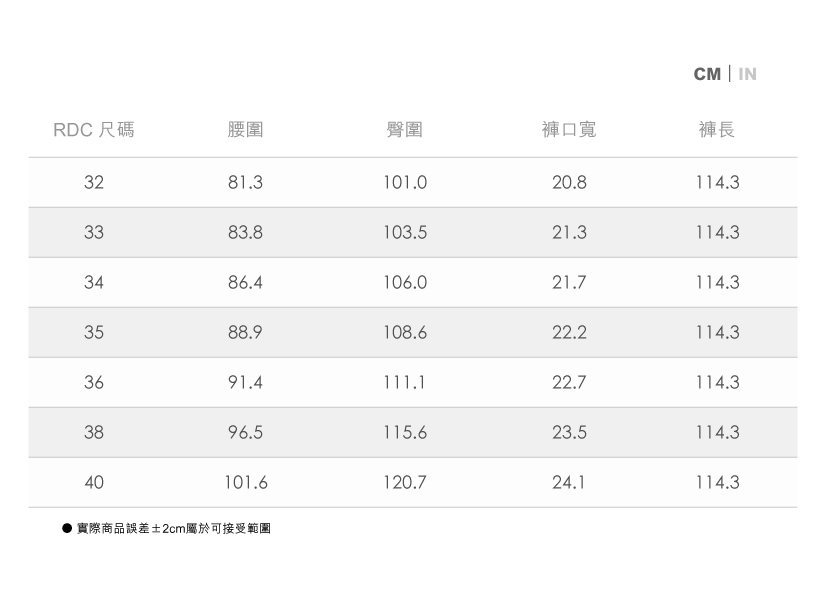This screenshot has height=600, width=825.
Task: Select the 臀圍 column header
Action: [404, 130]
